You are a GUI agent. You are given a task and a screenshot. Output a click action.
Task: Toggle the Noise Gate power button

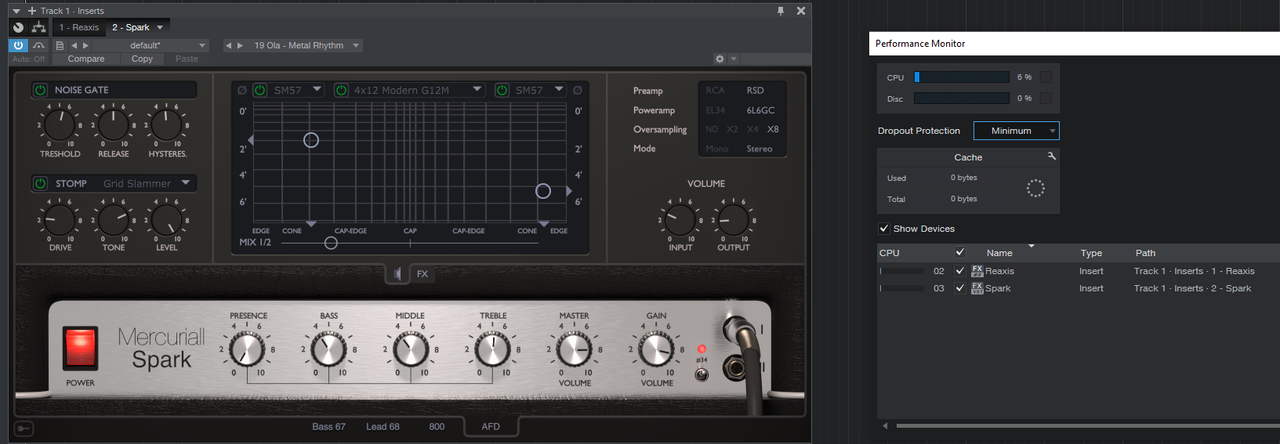tap(41, 90)
